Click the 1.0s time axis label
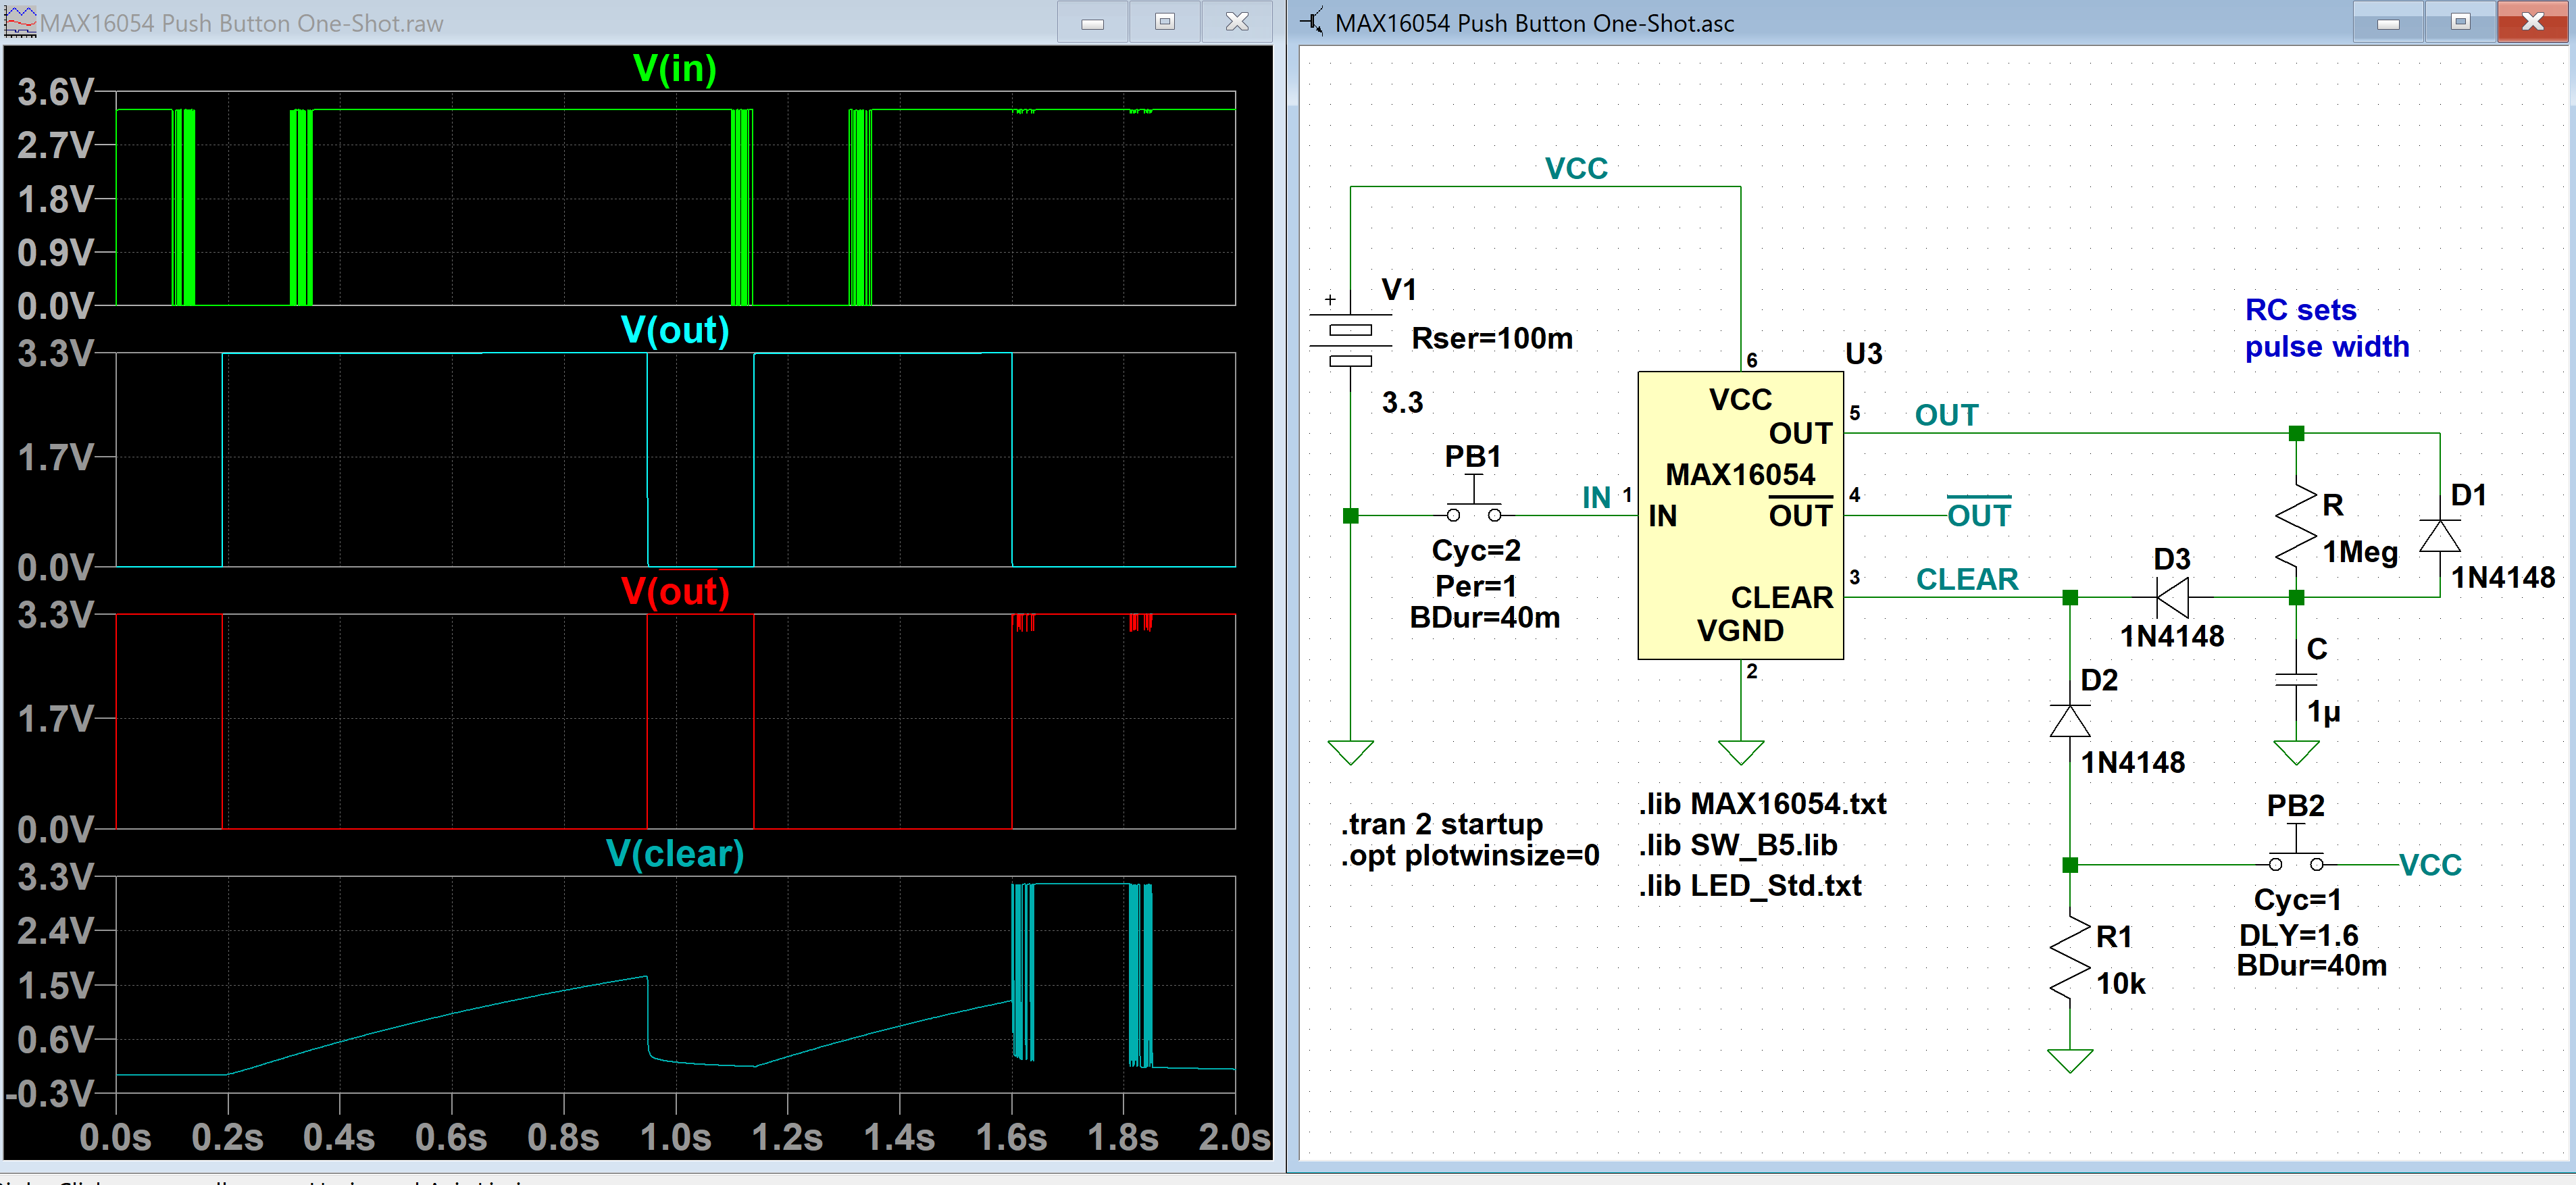Viewport: 2576px width, 1185px height. click(x=675, y=1138)
